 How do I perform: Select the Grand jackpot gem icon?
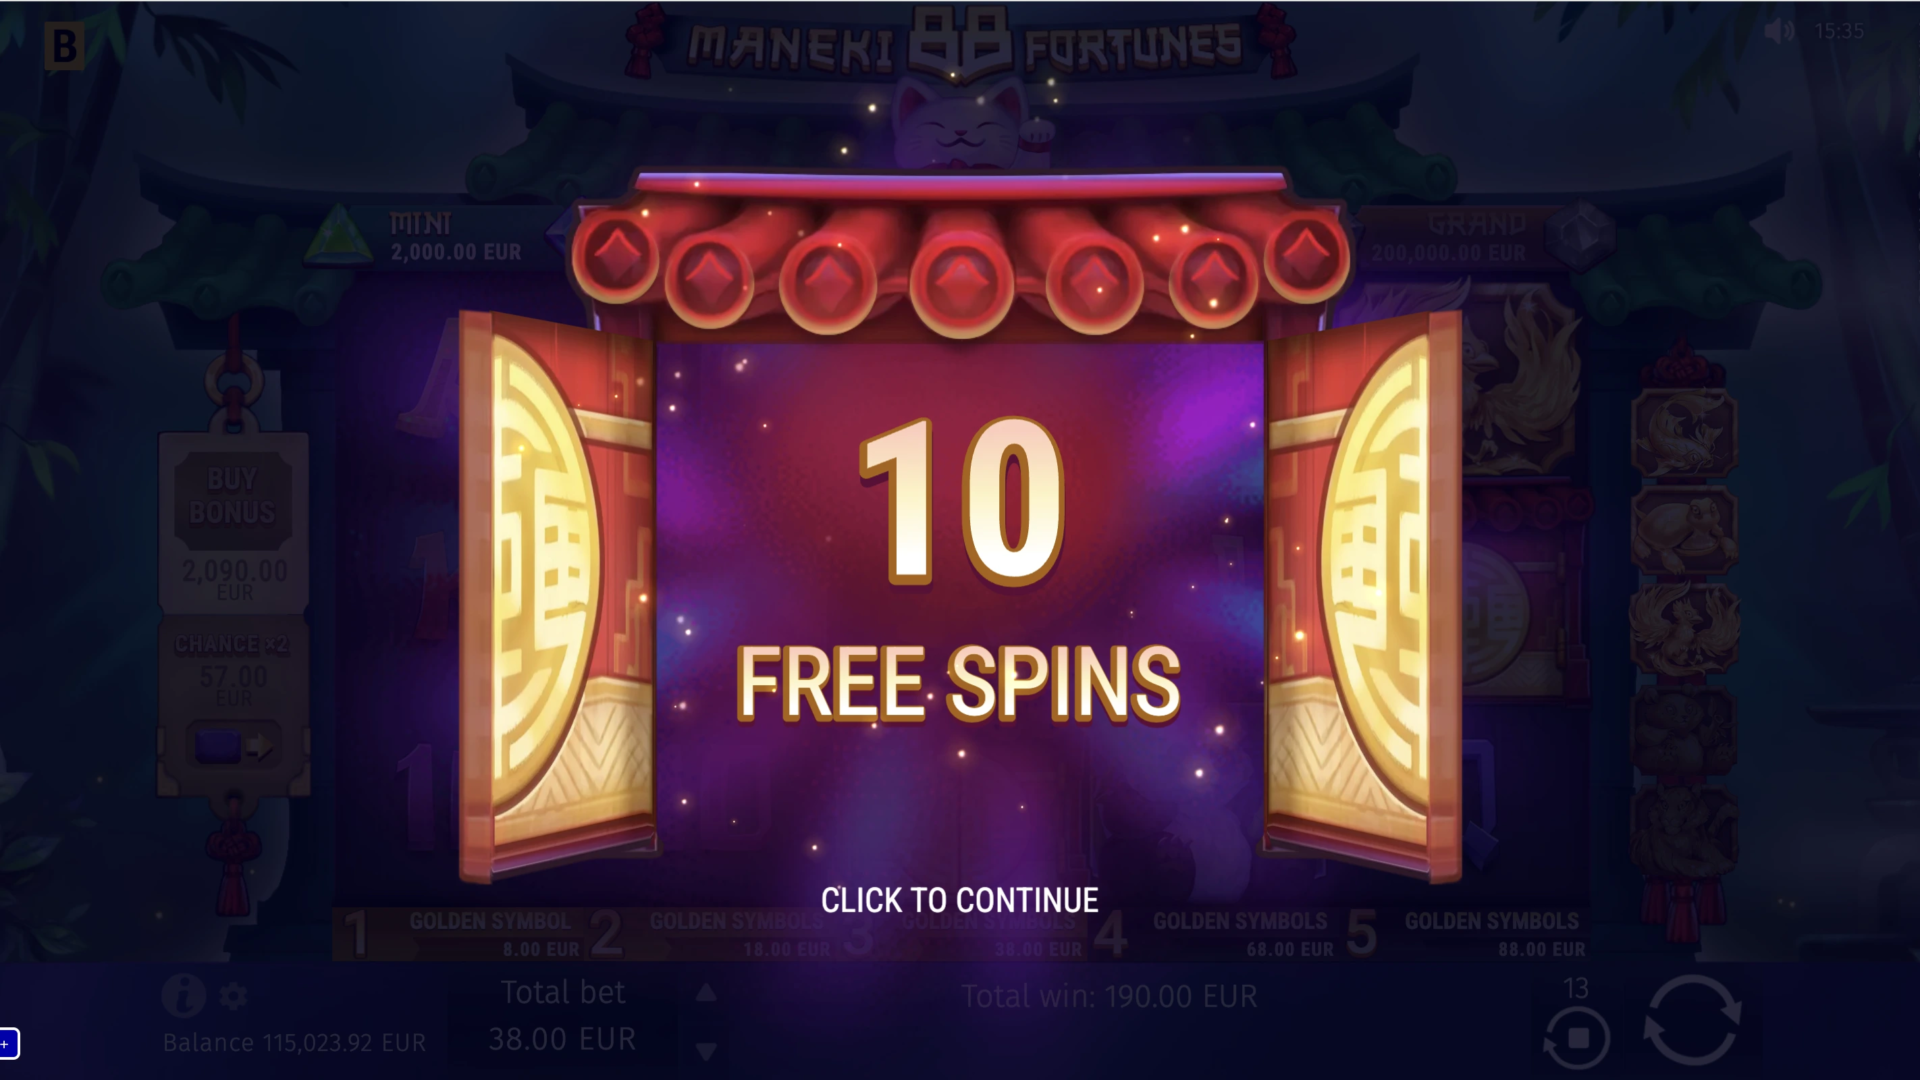1580,233
